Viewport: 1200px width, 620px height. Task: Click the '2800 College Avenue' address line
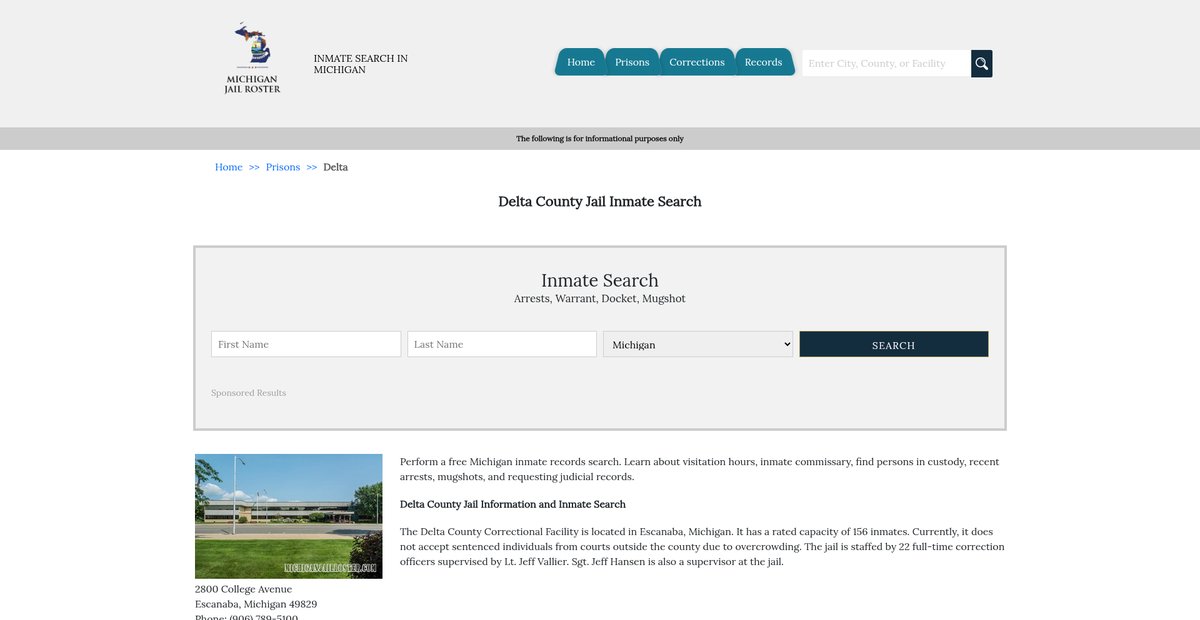tap(244, 589)
